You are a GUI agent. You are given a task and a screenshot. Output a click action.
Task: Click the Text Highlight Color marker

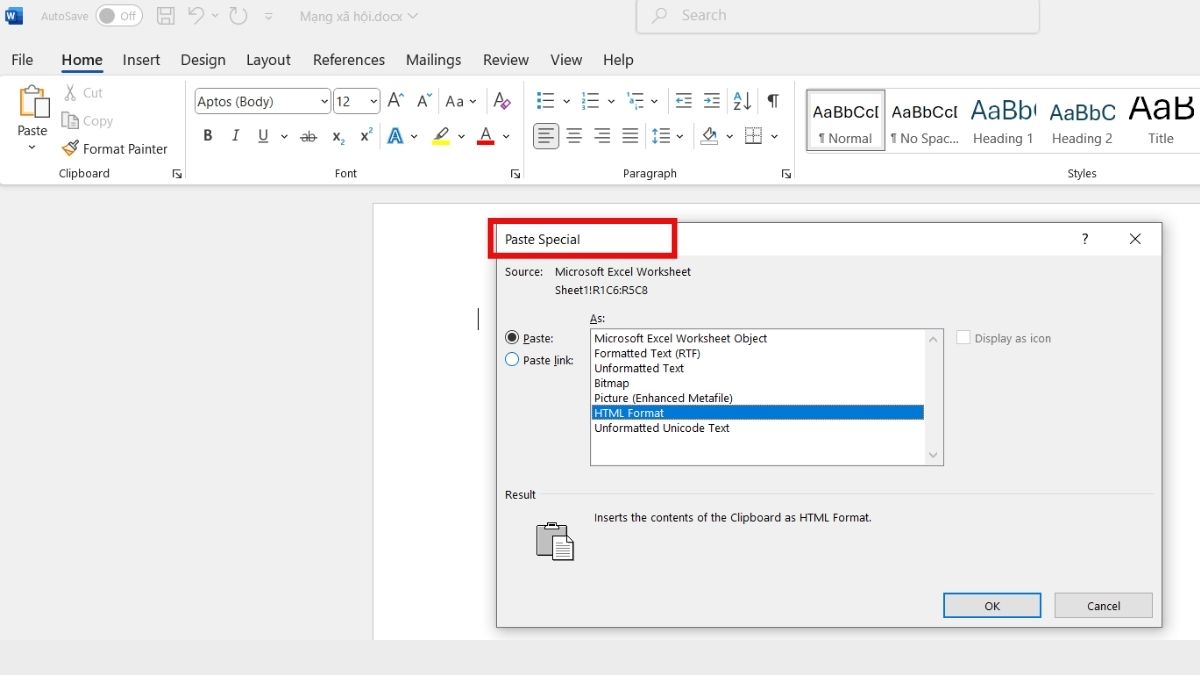click(x=441, y=136)
